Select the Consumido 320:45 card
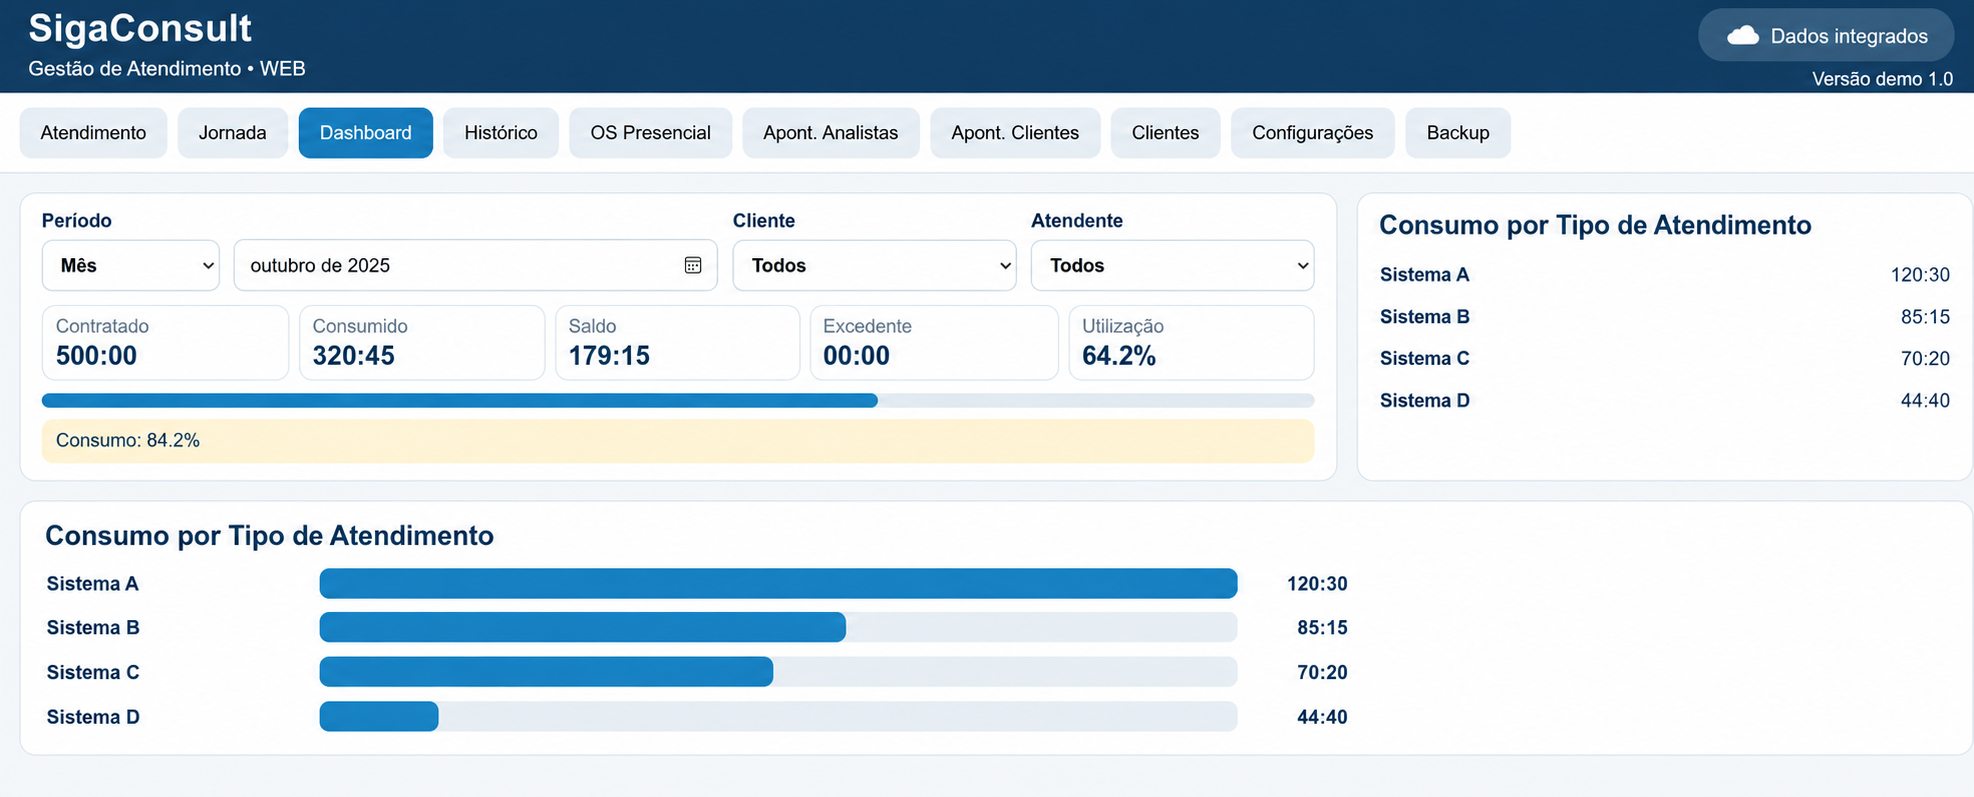Screen dimensions: 1974x797 422,343
